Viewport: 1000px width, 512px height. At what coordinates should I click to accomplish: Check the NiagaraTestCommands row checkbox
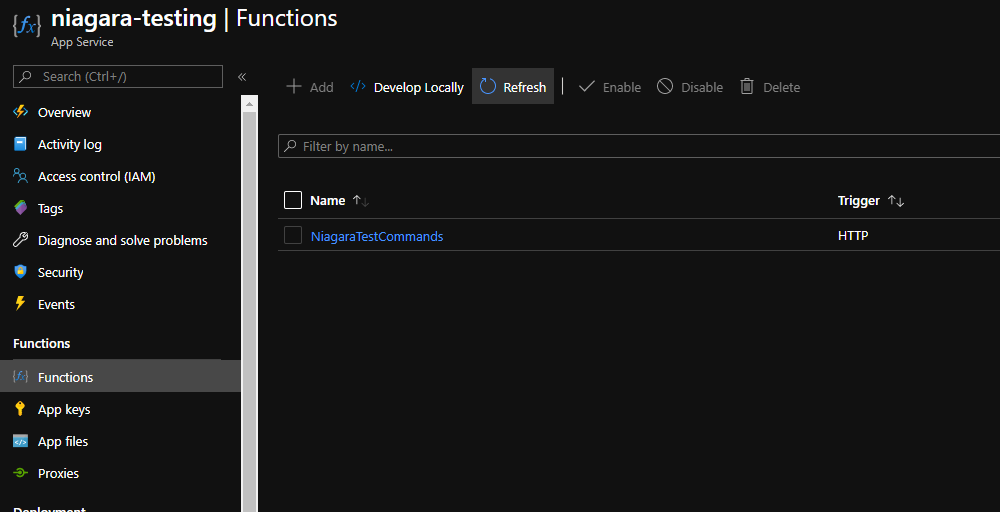[x=293, y=236]
